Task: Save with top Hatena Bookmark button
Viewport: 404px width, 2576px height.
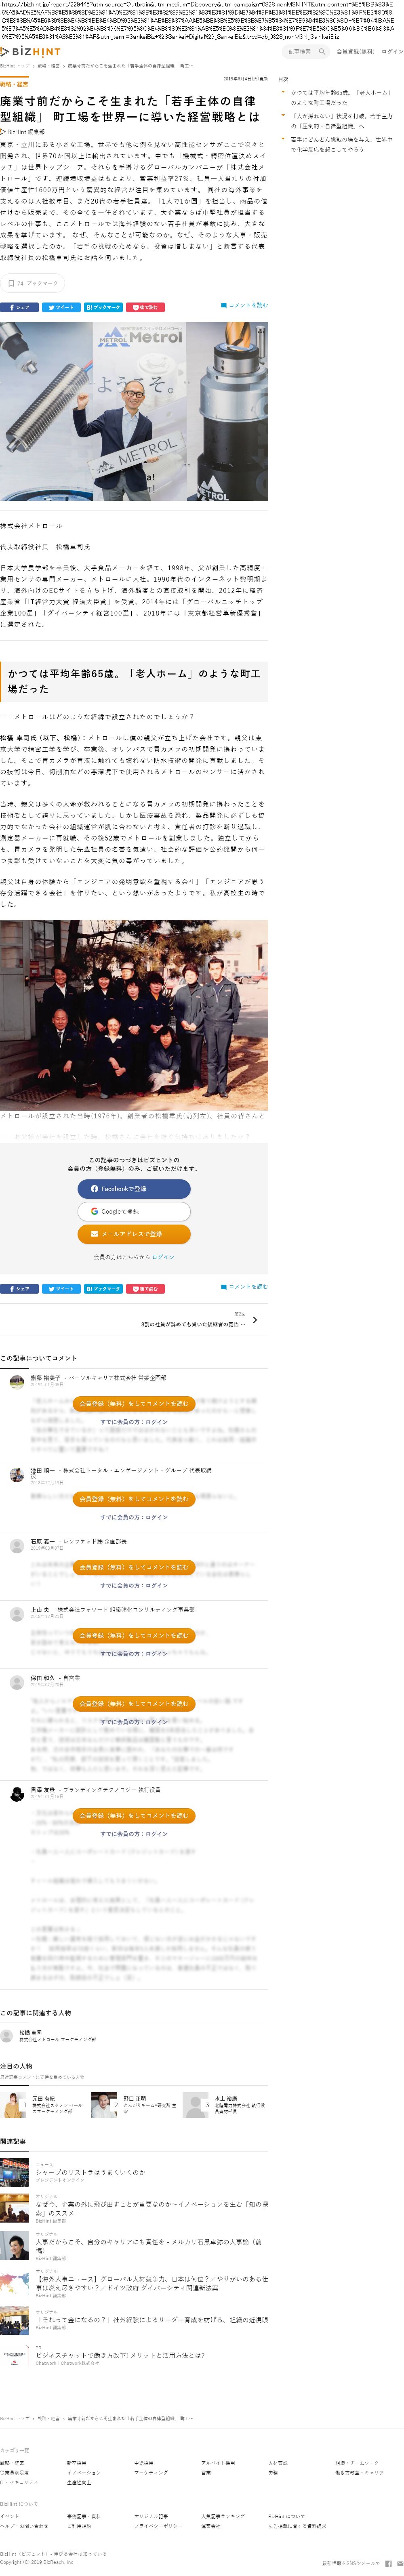Action: pyautogui.click(x=103, y=307)
